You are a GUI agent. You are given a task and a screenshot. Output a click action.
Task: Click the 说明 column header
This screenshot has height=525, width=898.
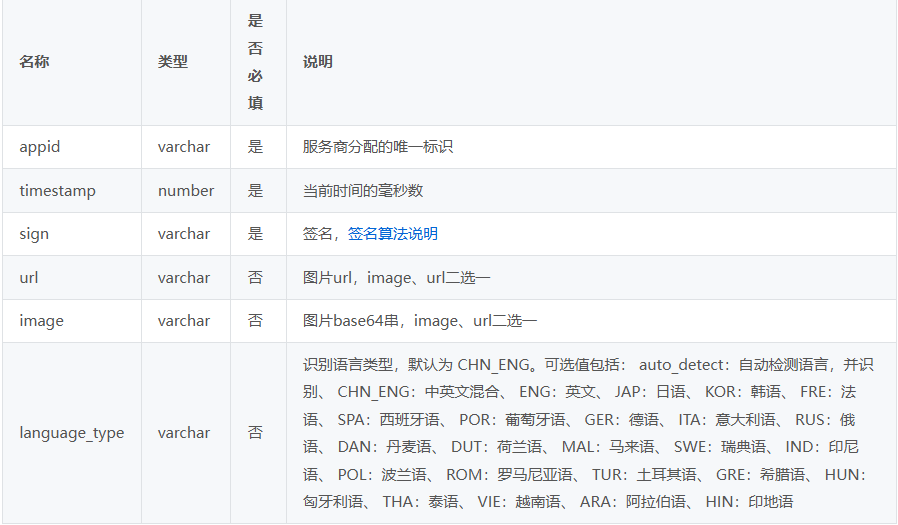click(x=318, y=62)
